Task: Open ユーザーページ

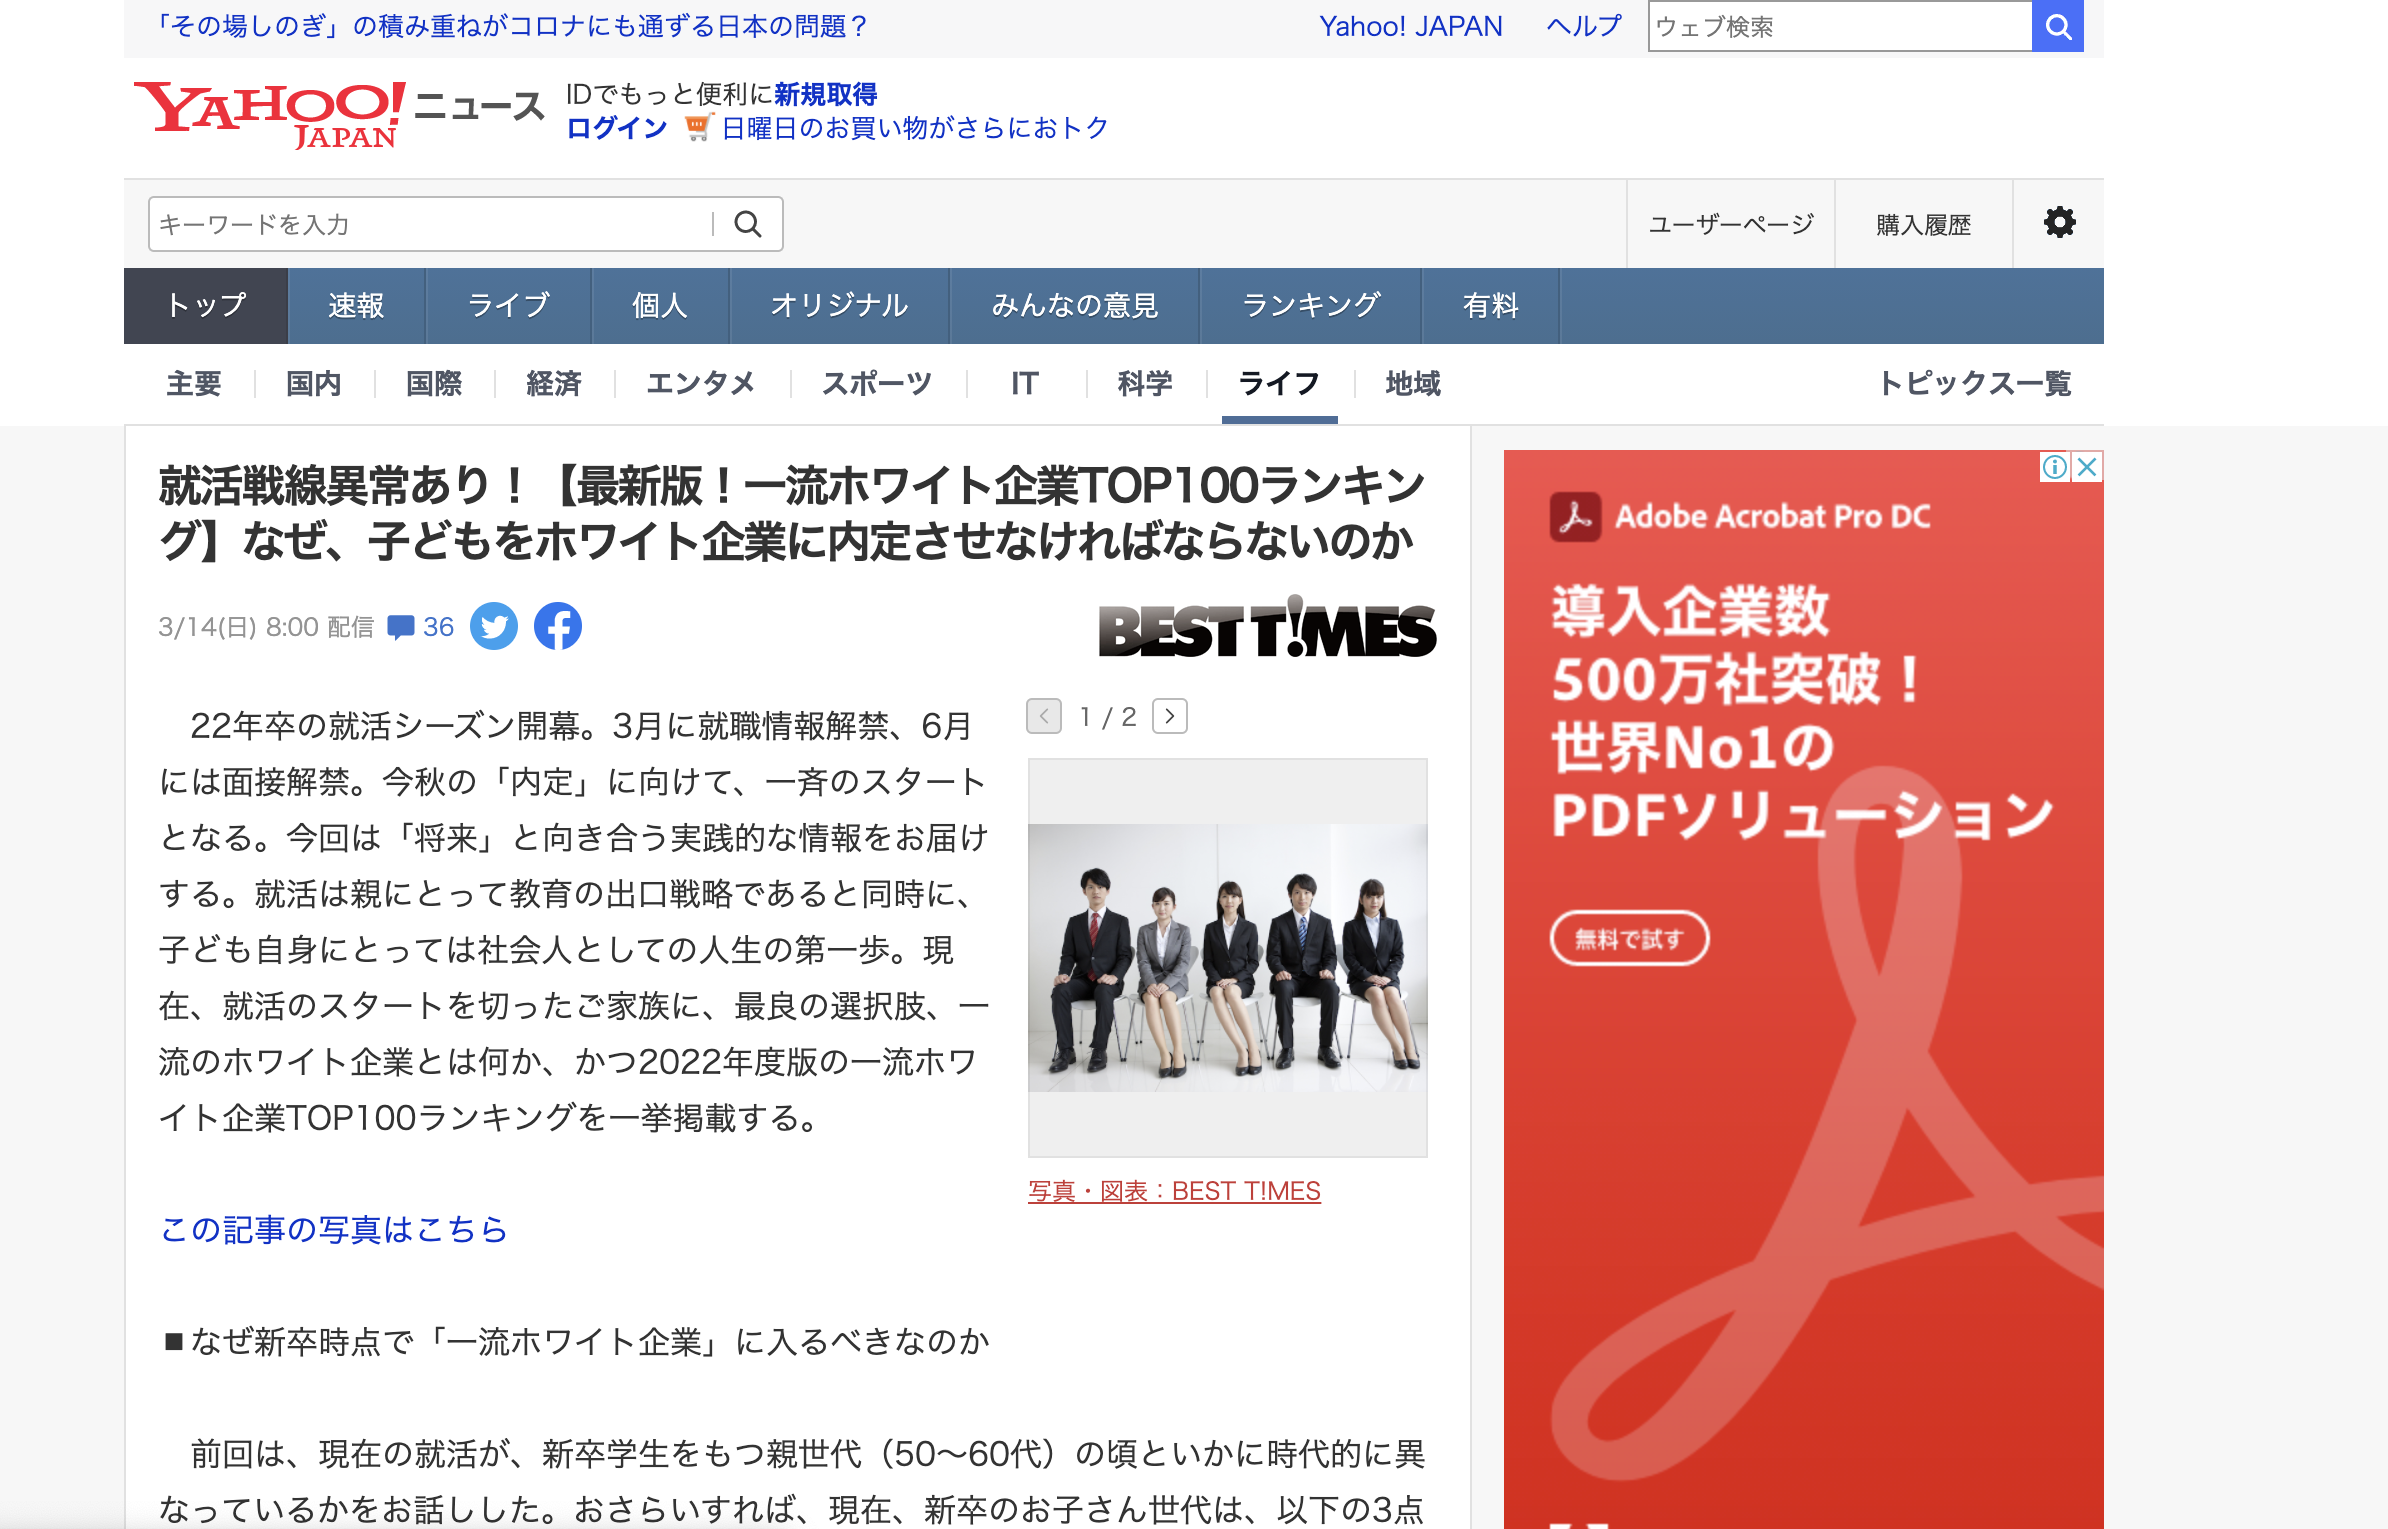Action: pos(1731,224)
